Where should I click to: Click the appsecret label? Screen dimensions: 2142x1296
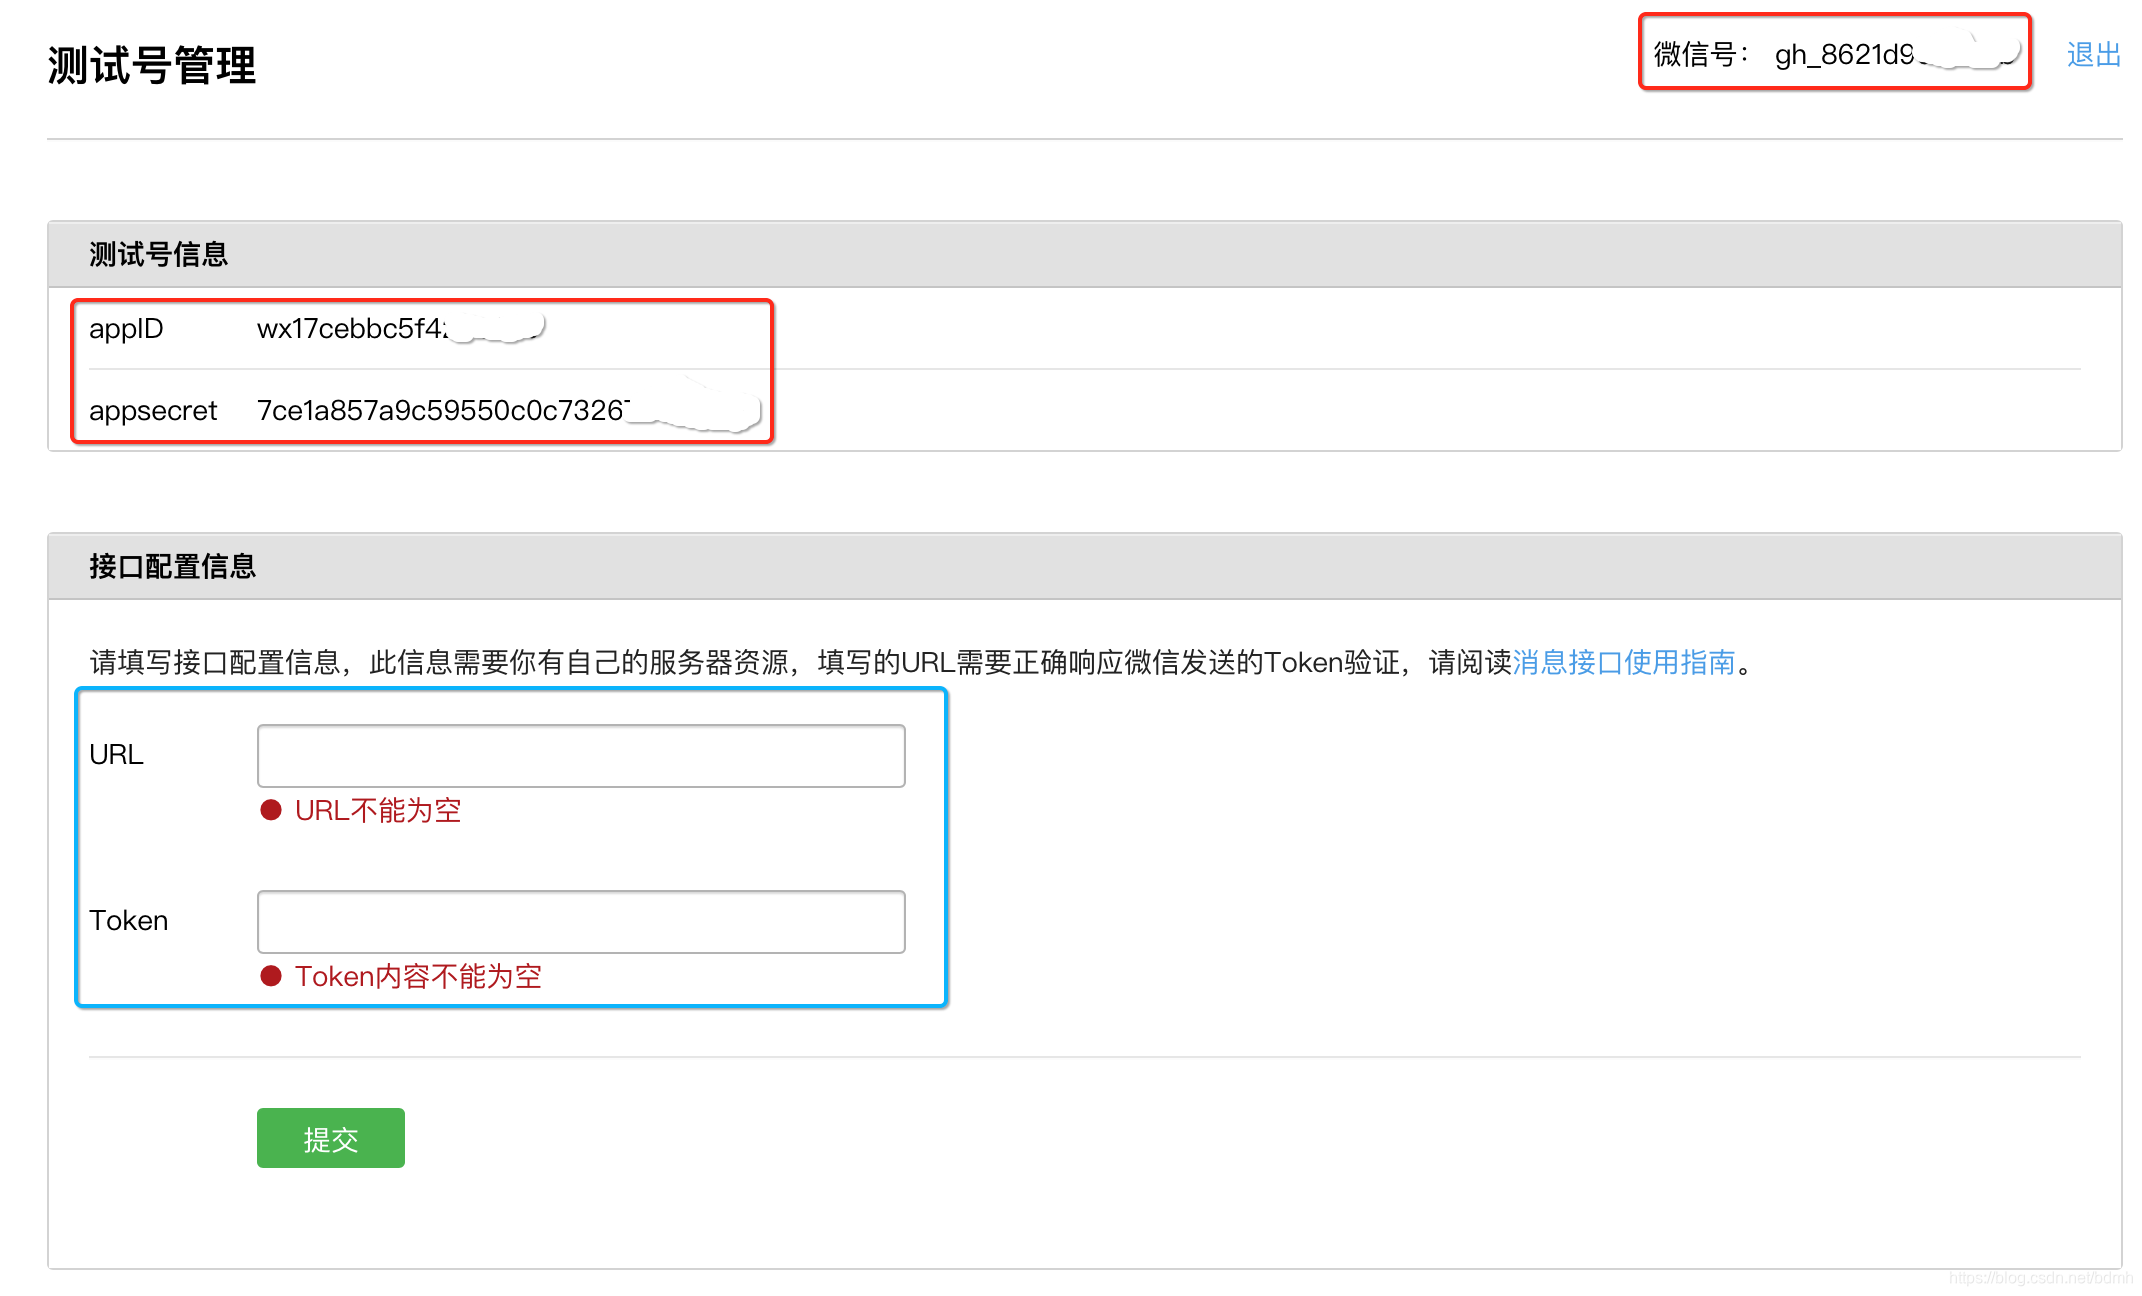click(153, 411)
